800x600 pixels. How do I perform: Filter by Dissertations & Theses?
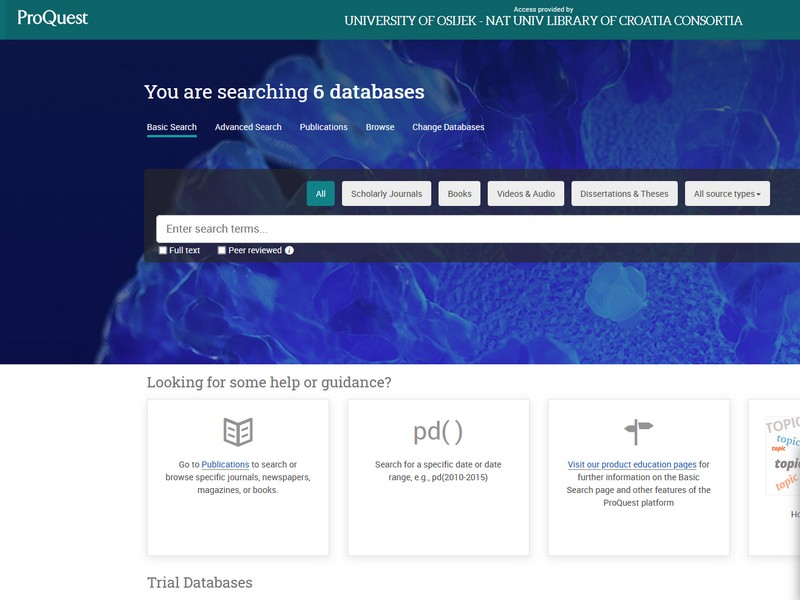click(624, 194)
